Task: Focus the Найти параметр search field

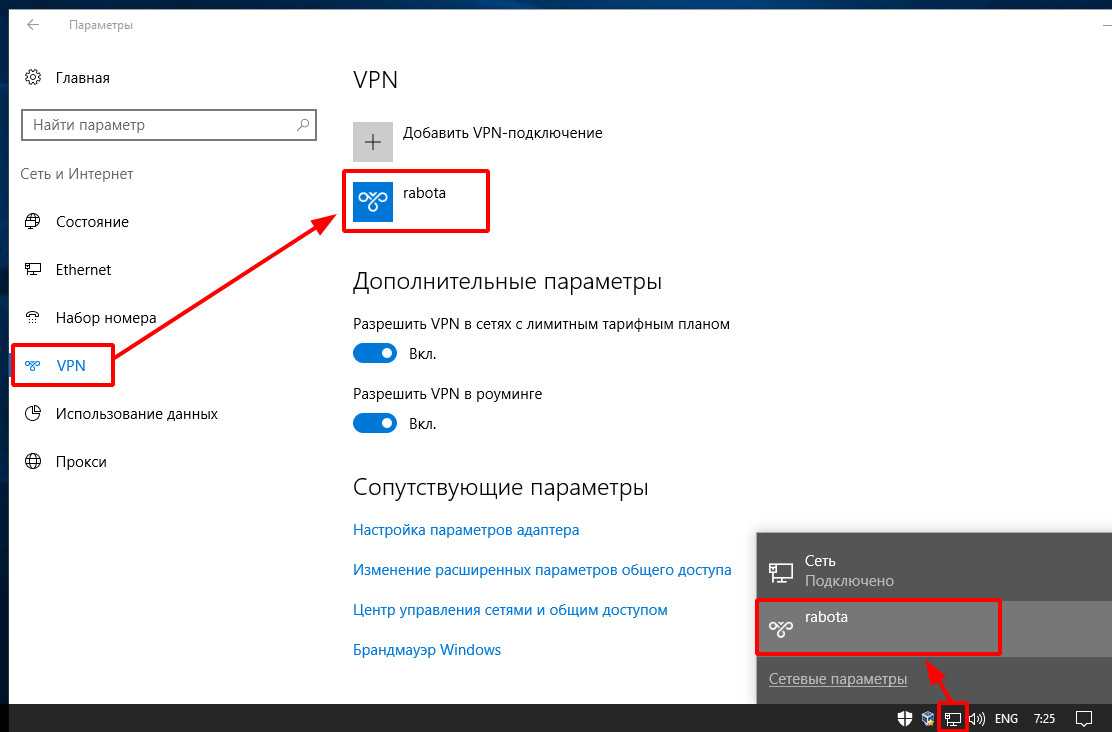Action: tap(169, 125)
